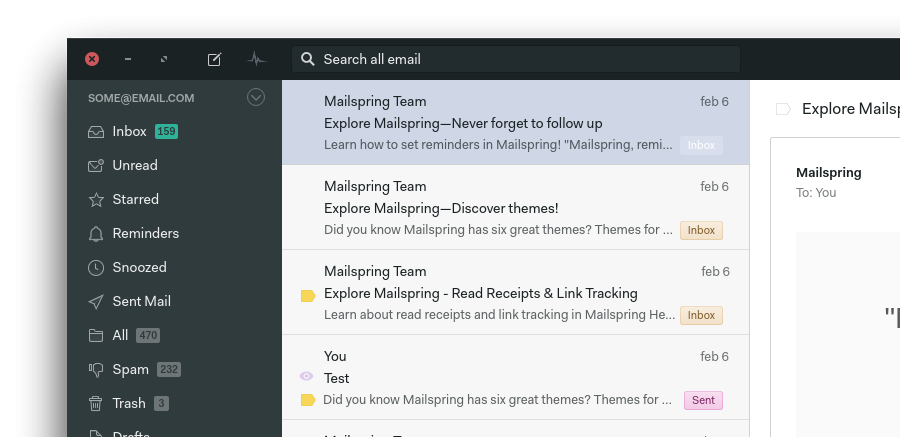Open the All mail label

120,335
